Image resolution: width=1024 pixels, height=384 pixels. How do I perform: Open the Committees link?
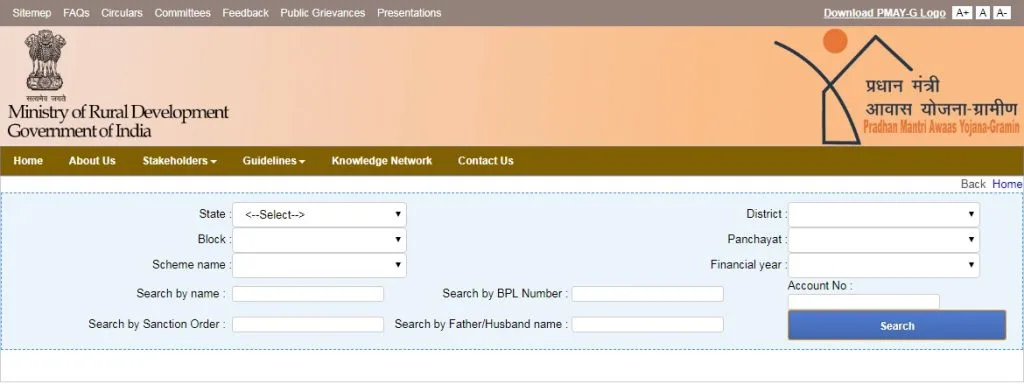pos(182,13)
